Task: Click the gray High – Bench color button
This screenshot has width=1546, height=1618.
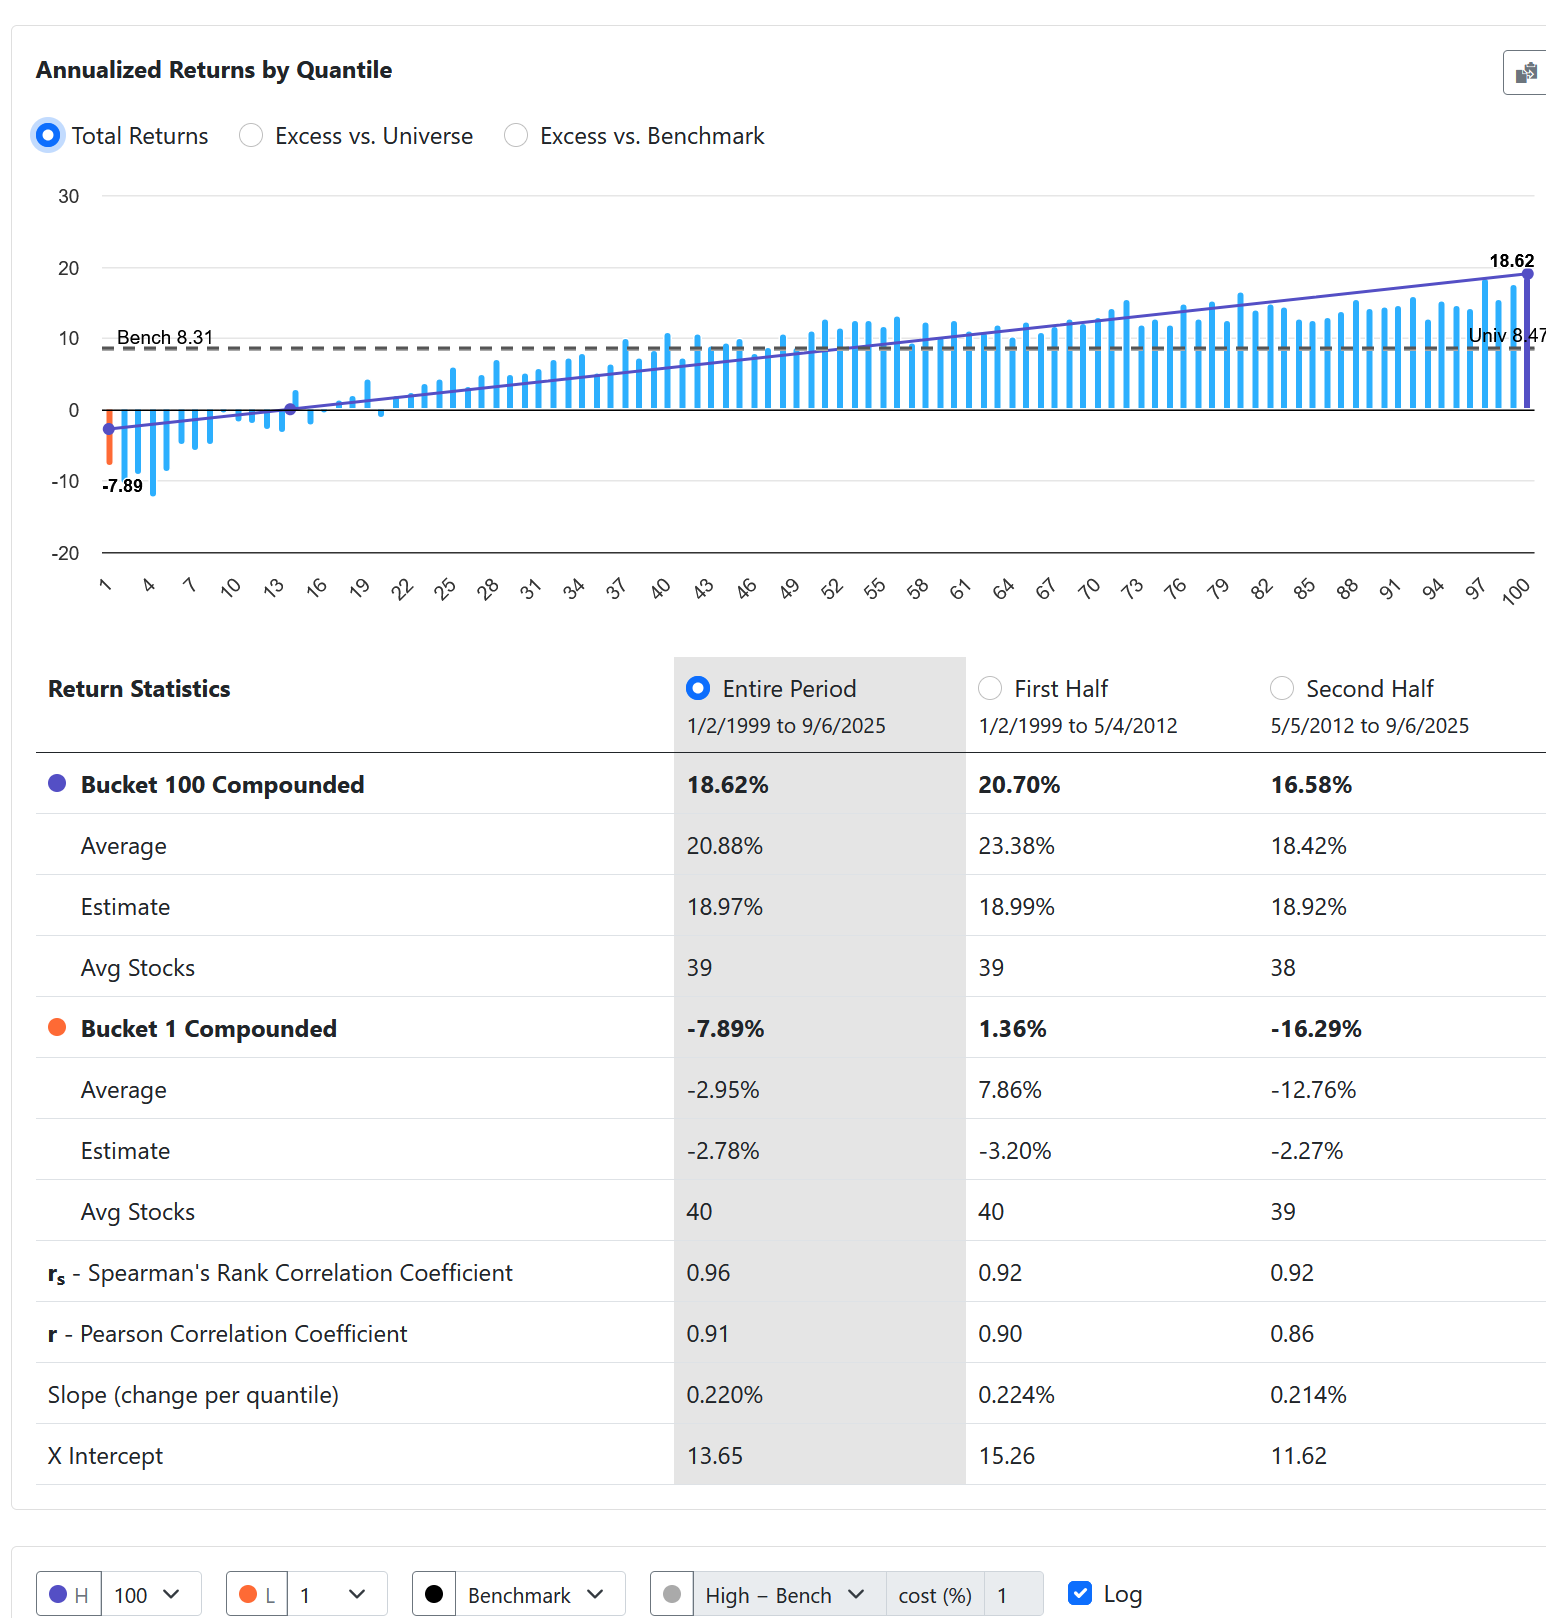Action: pyautogui.click(x=672, y=1594)
